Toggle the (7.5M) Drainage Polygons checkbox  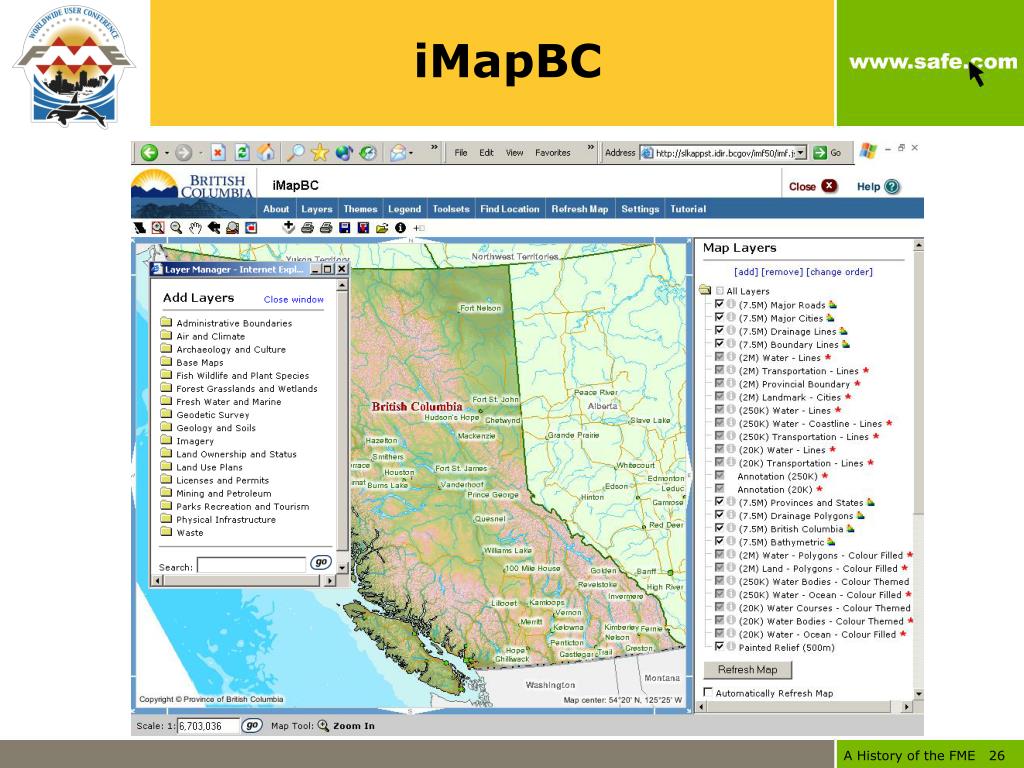point(719,515)
